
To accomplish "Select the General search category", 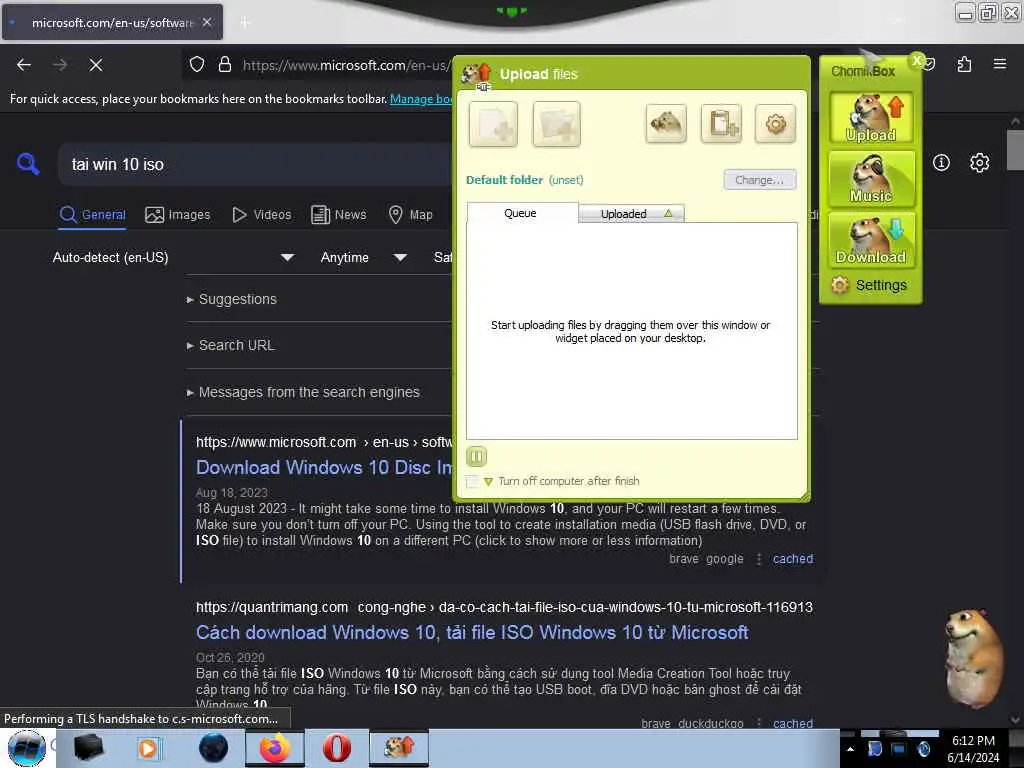I will [93, 215].
